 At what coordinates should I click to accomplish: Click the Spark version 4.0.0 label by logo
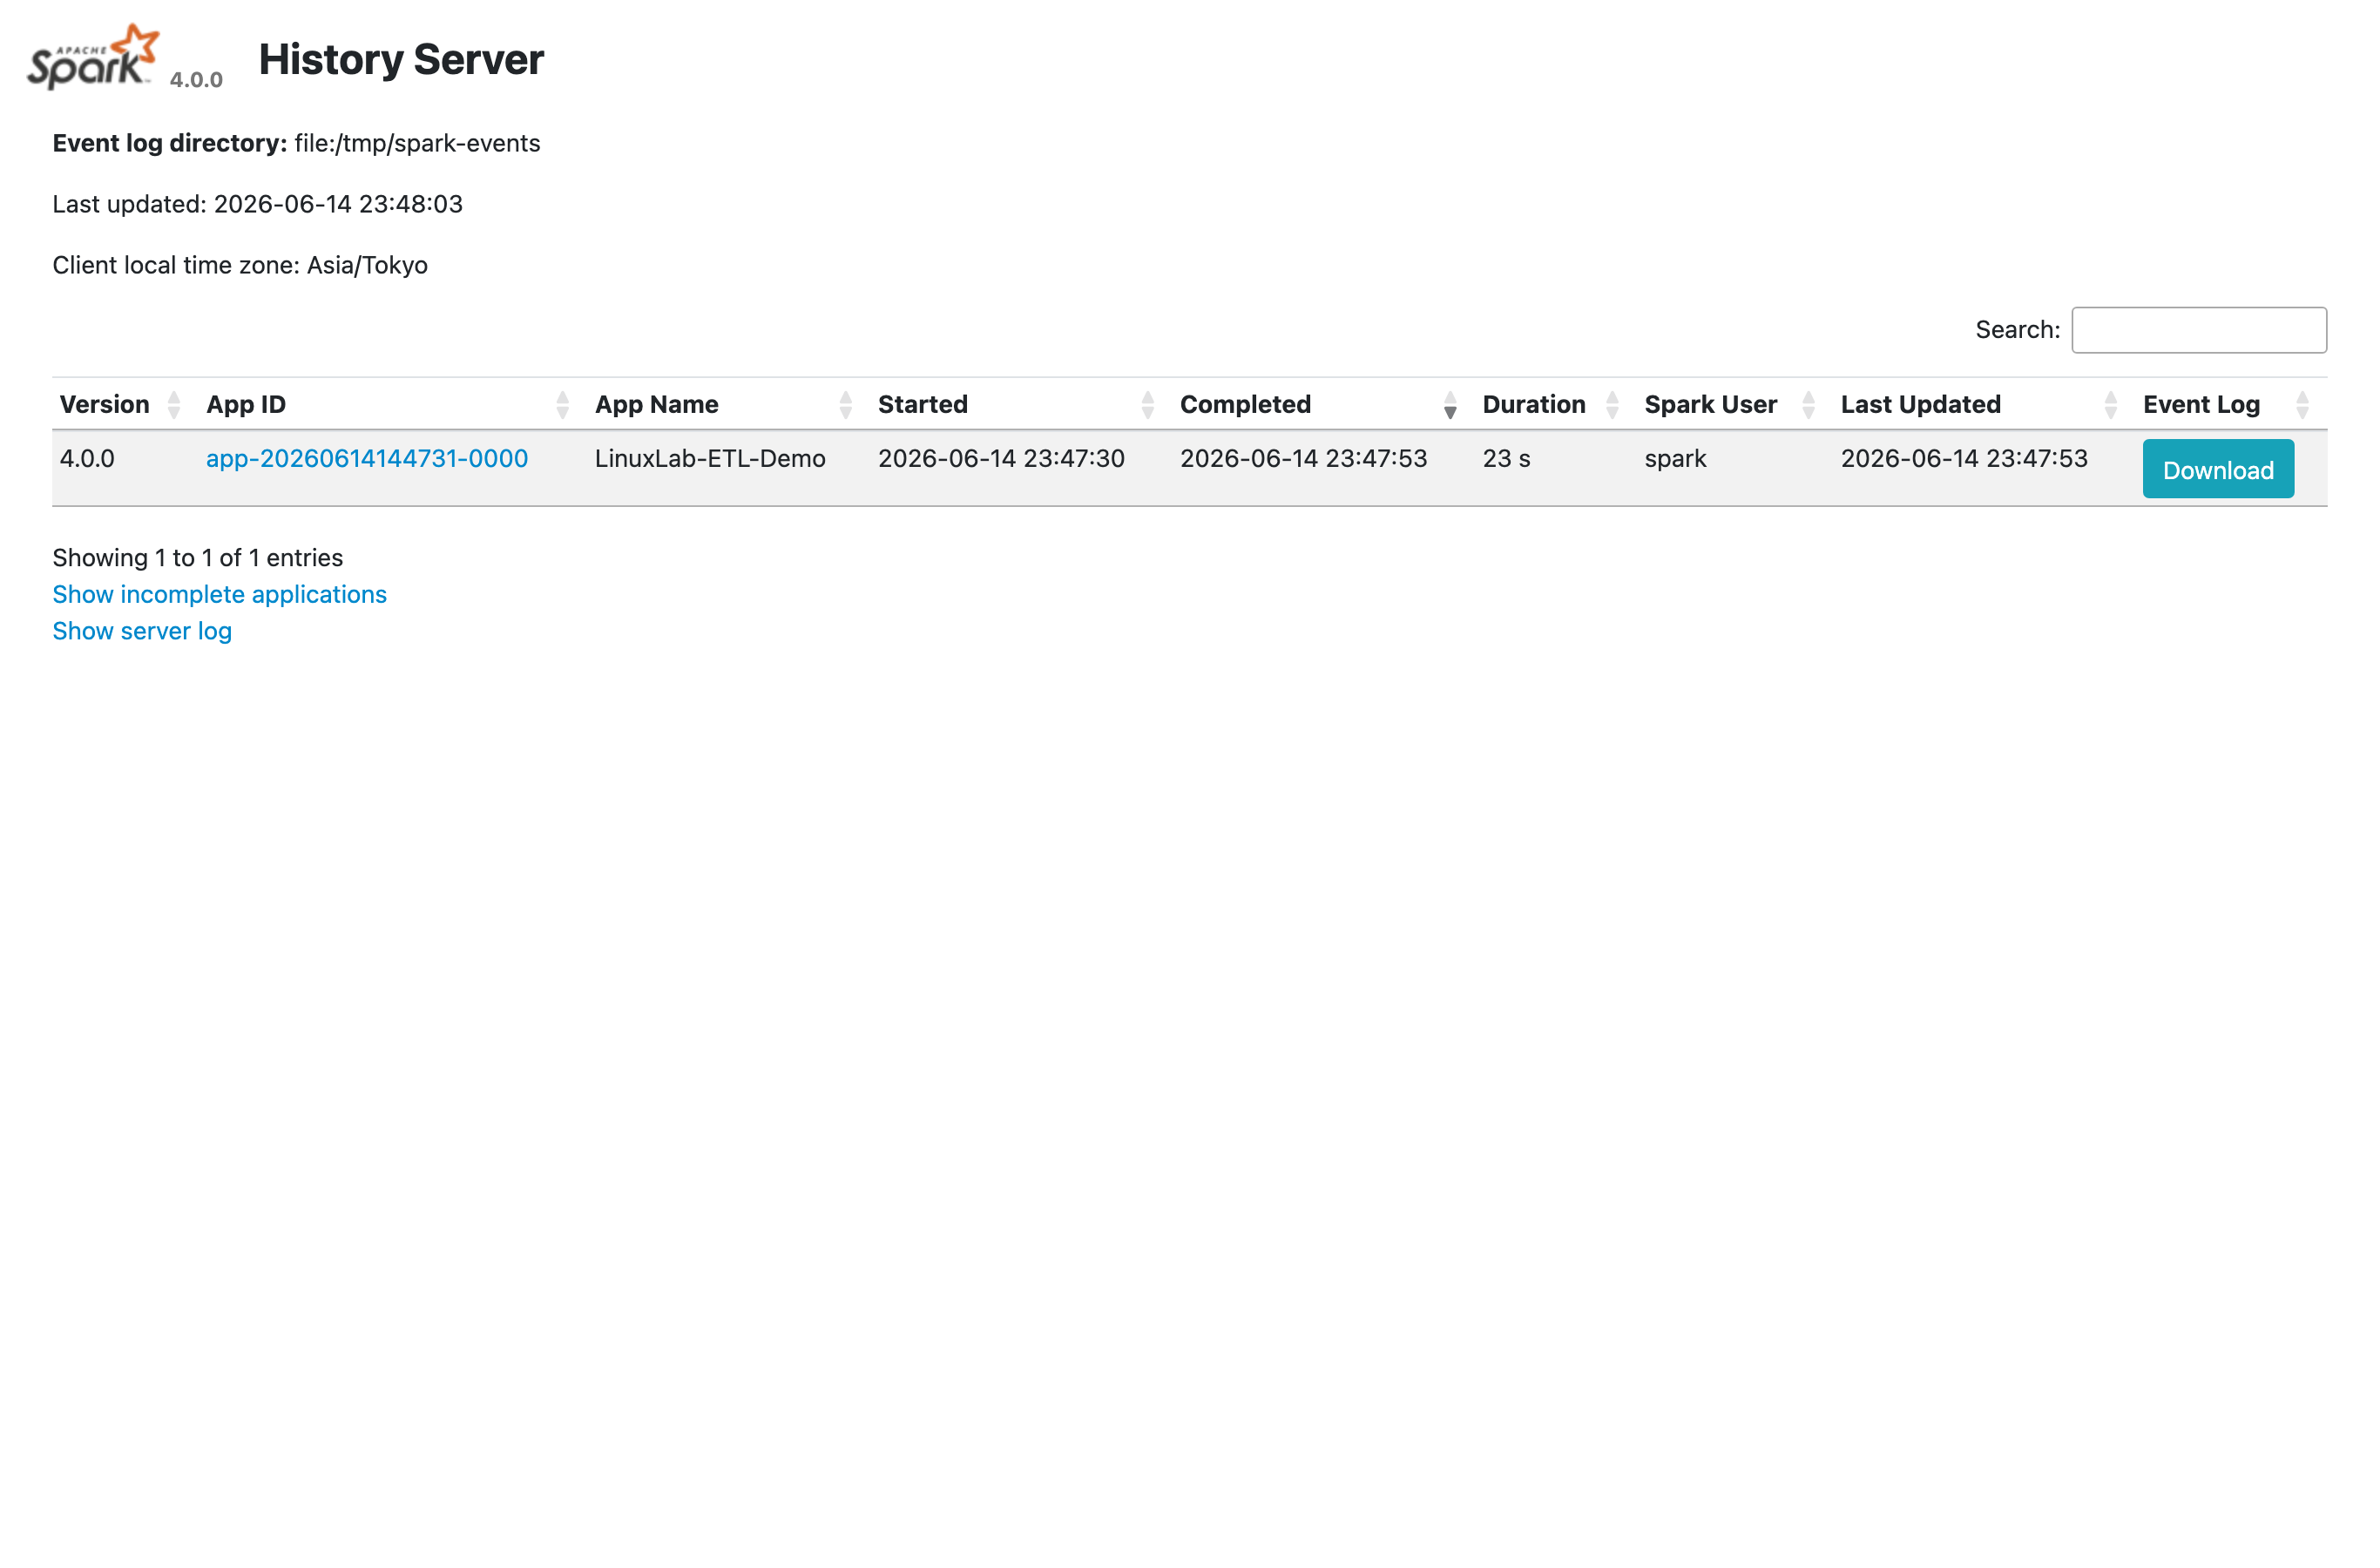196,80
